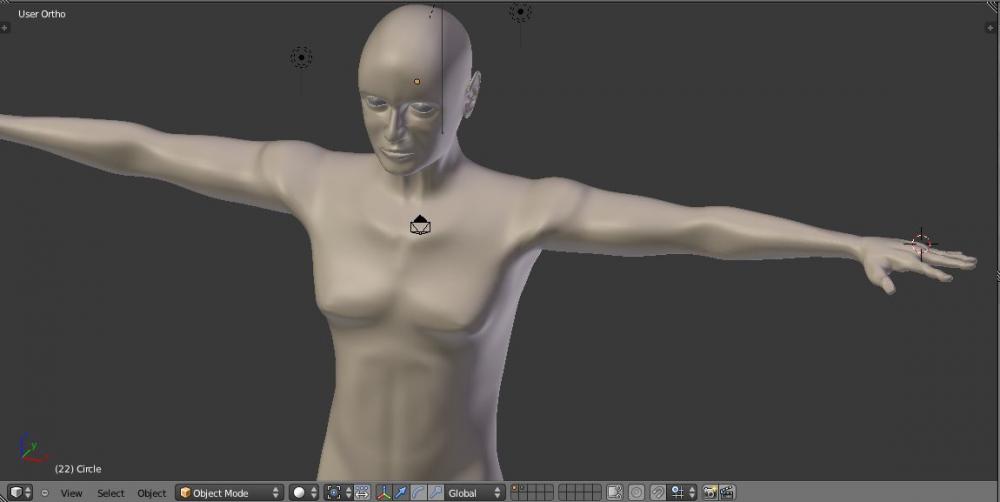
Task: Click the OpenGL render image camera icon
Action: point(710,492)
